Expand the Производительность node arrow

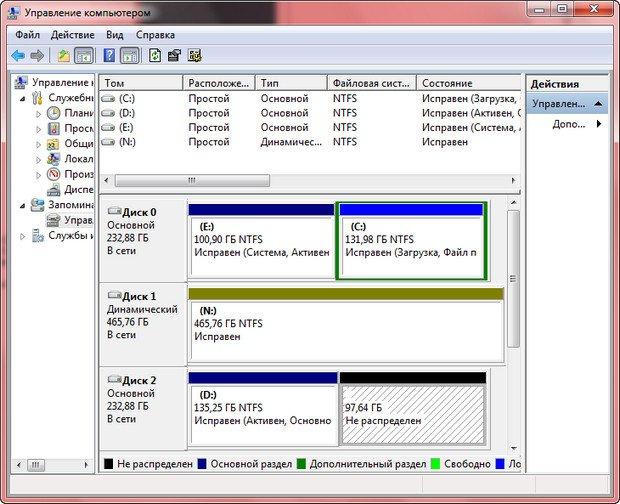(38, 175)
